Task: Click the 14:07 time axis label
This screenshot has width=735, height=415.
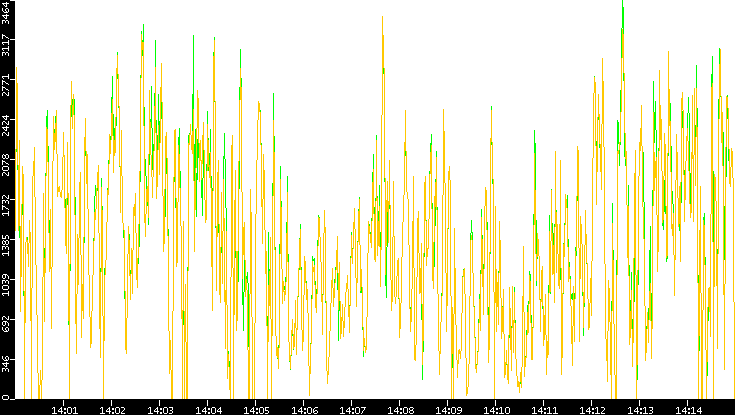Action: coord(352,410)
